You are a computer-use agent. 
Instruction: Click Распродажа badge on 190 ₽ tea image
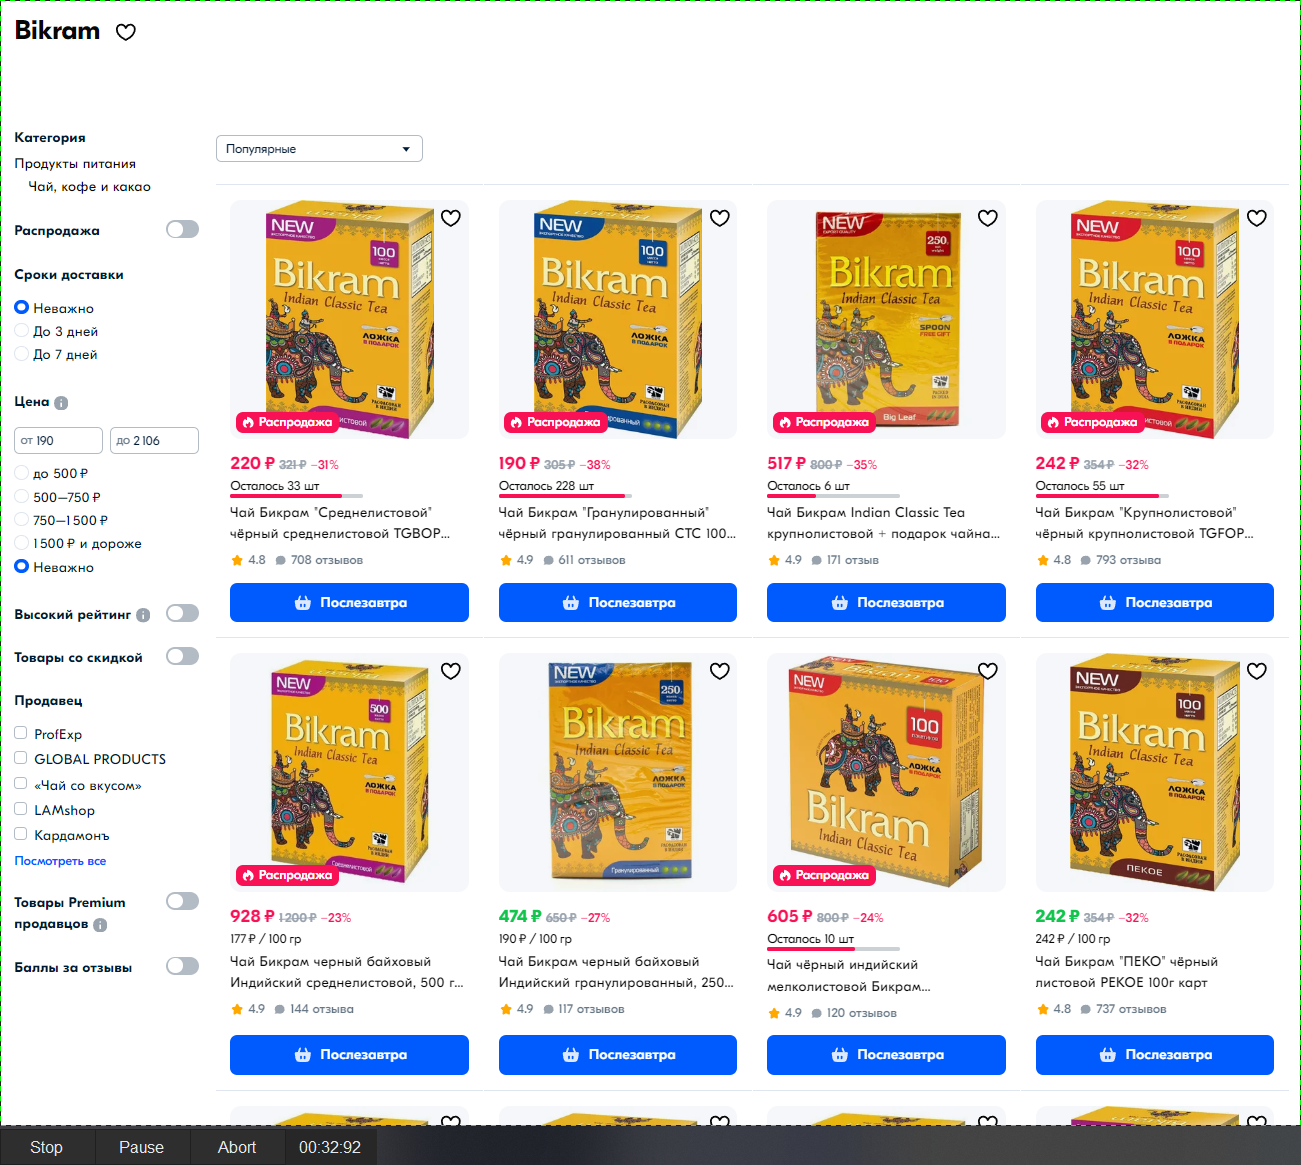(x=554, y=422)
